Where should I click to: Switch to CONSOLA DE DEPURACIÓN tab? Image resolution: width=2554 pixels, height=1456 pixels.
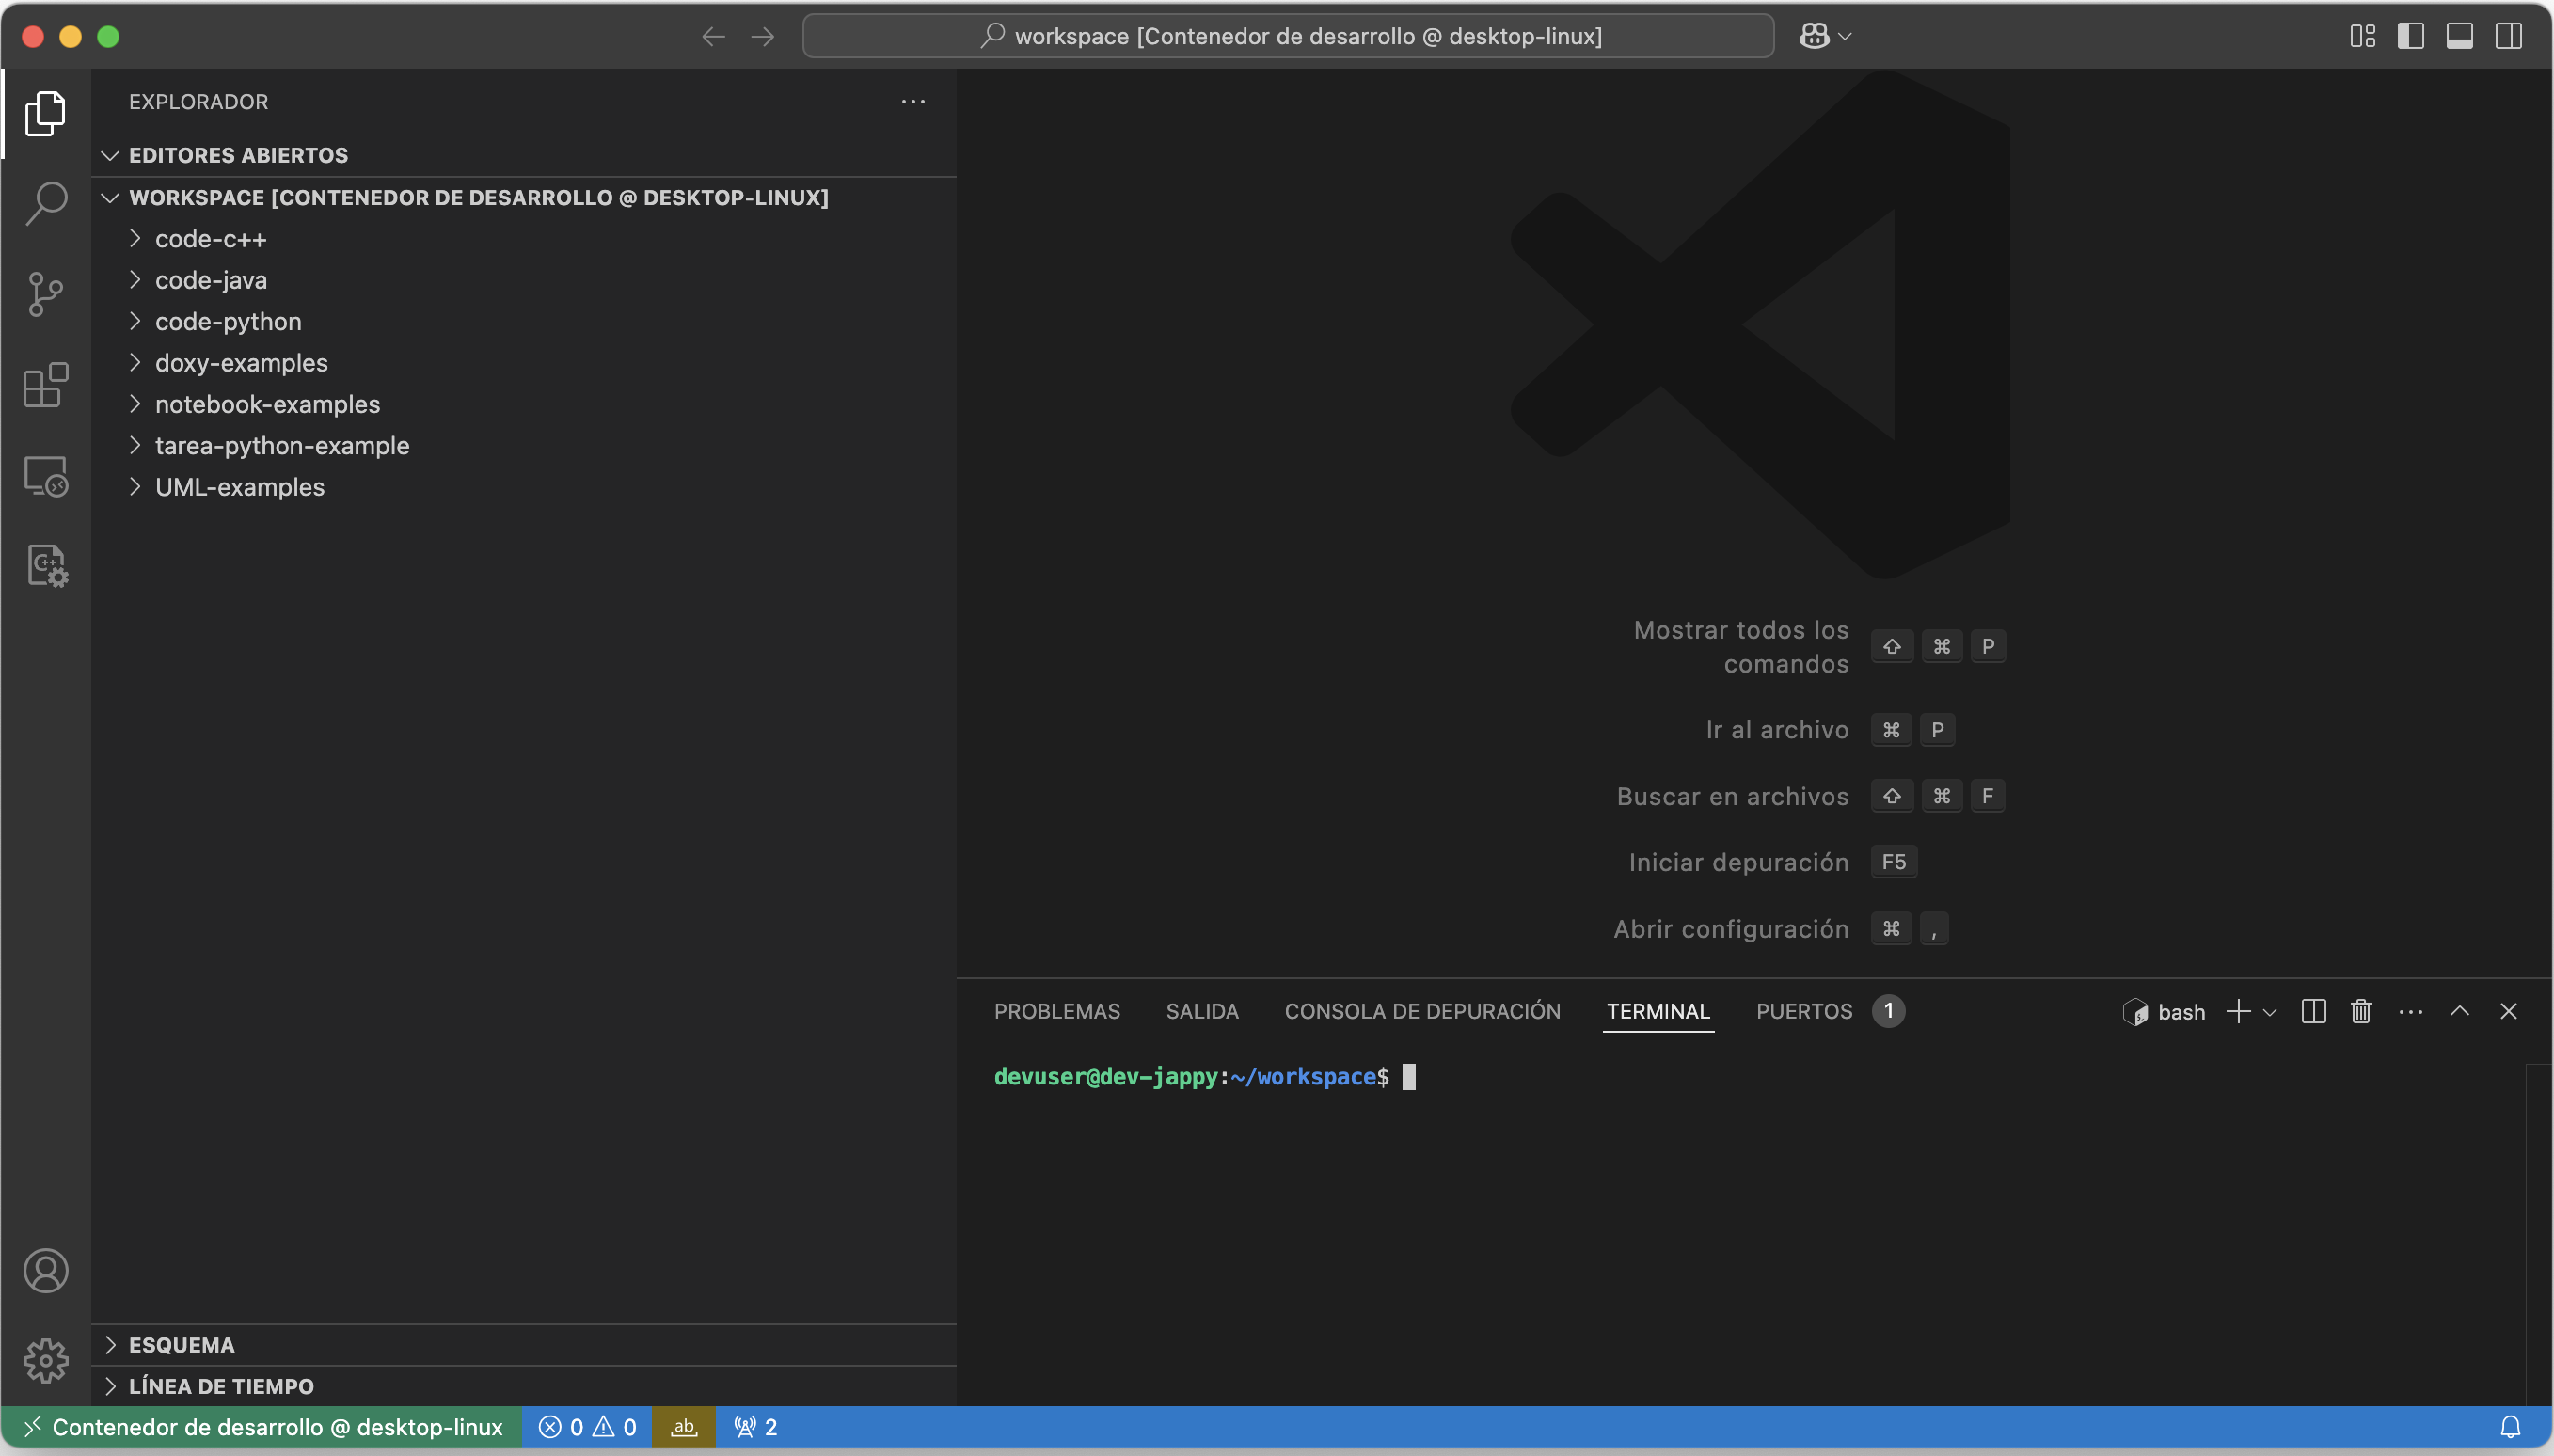(x=1422, y=1011)
